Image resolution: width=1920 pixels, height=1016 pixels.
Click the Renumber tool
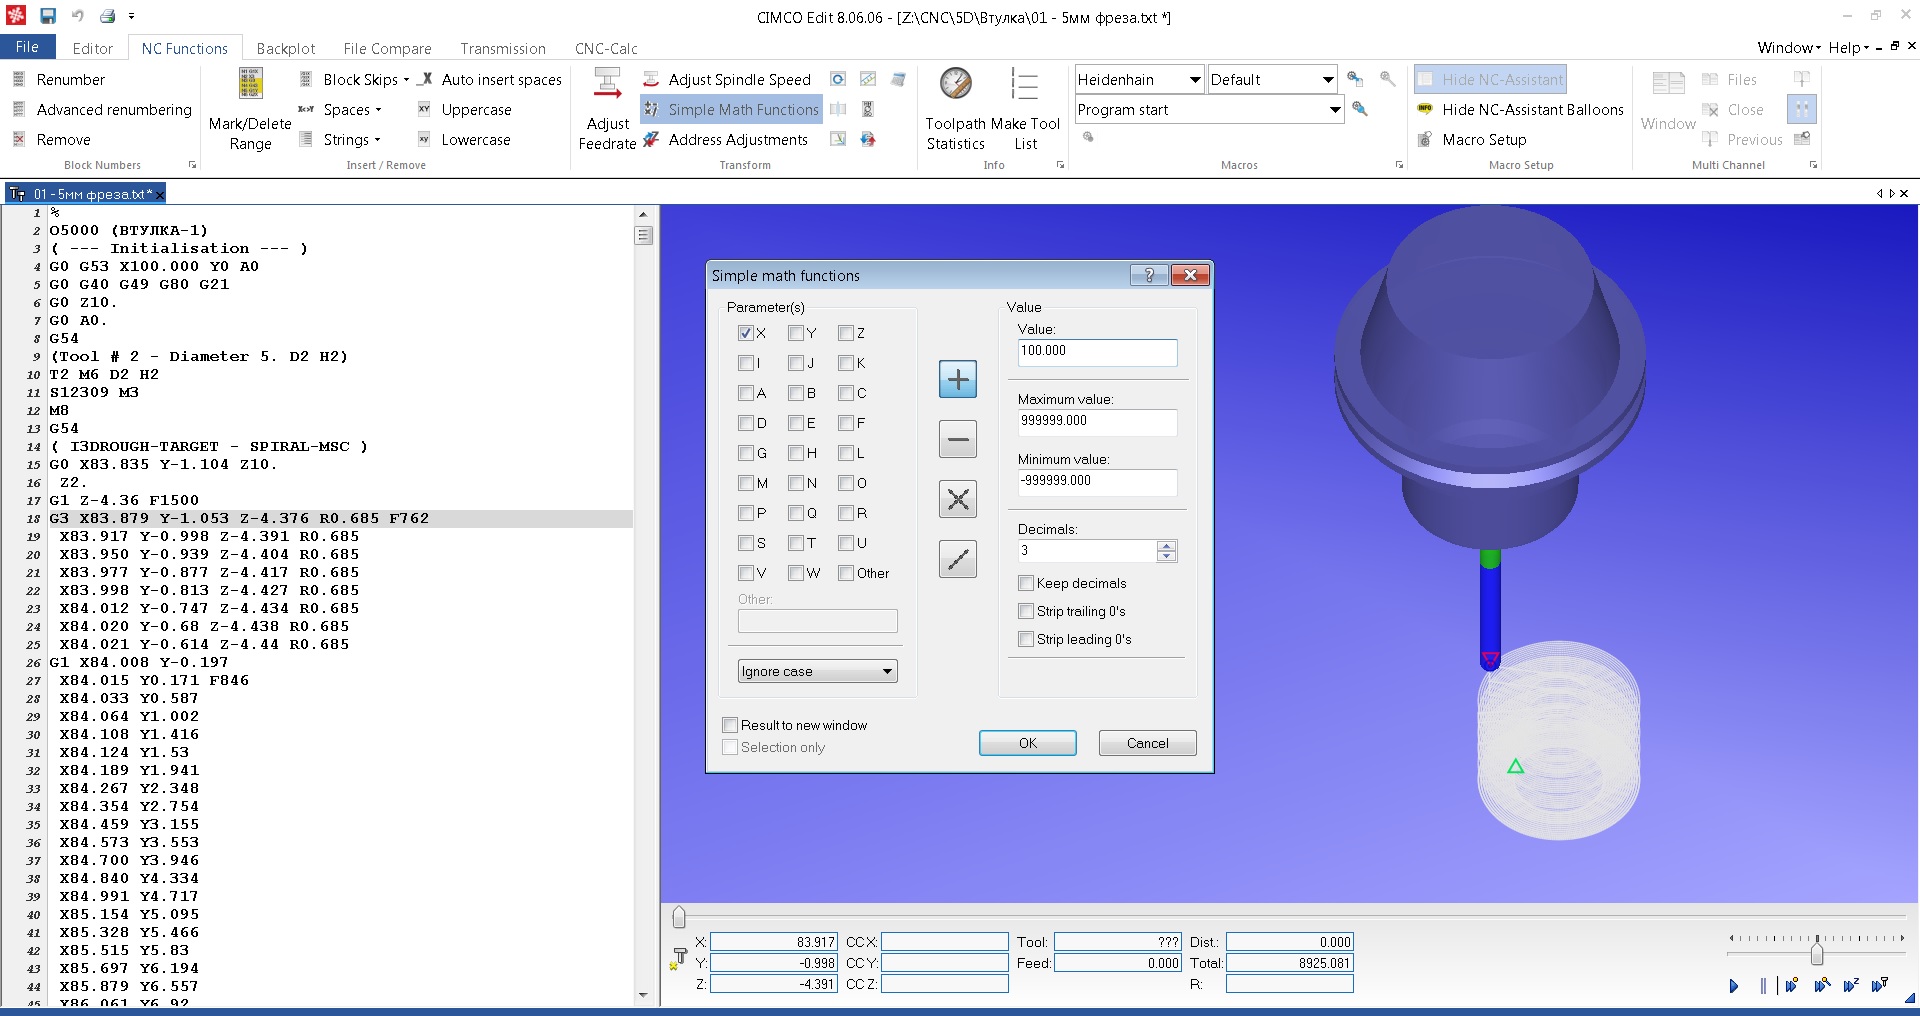click(60, 80)
